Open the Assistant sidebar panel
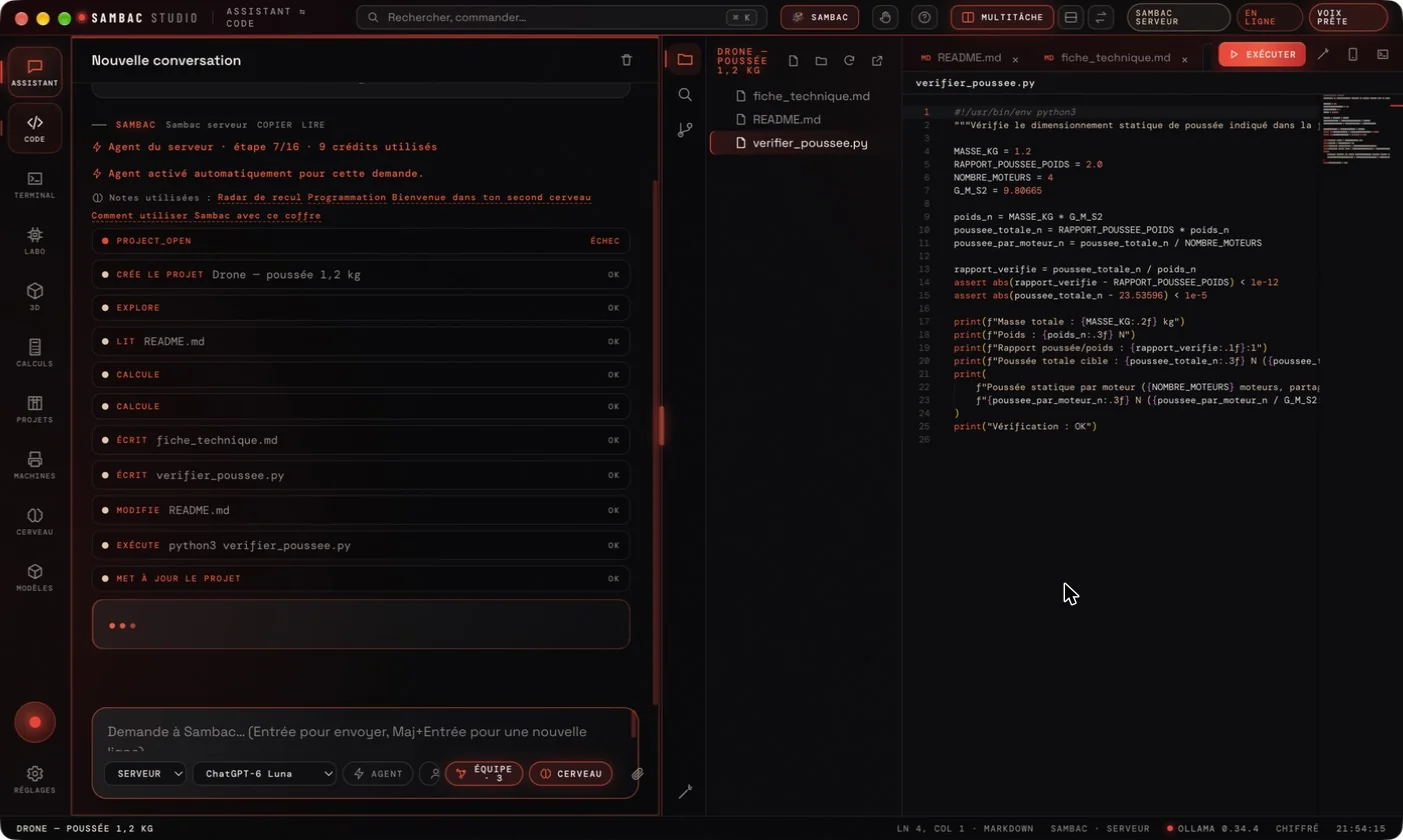 tap(35, 72)
